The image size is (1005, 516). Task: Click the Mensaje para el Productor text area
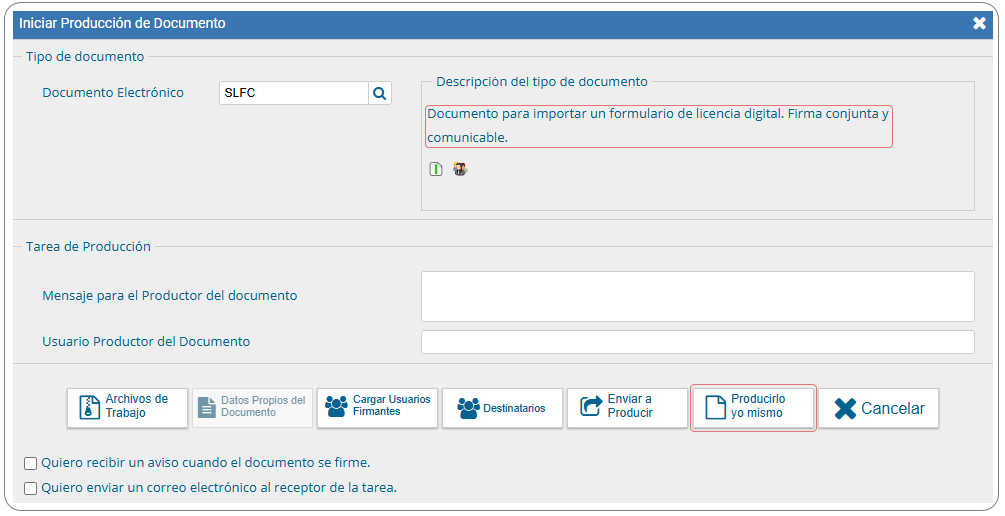(x=697, y=296)
